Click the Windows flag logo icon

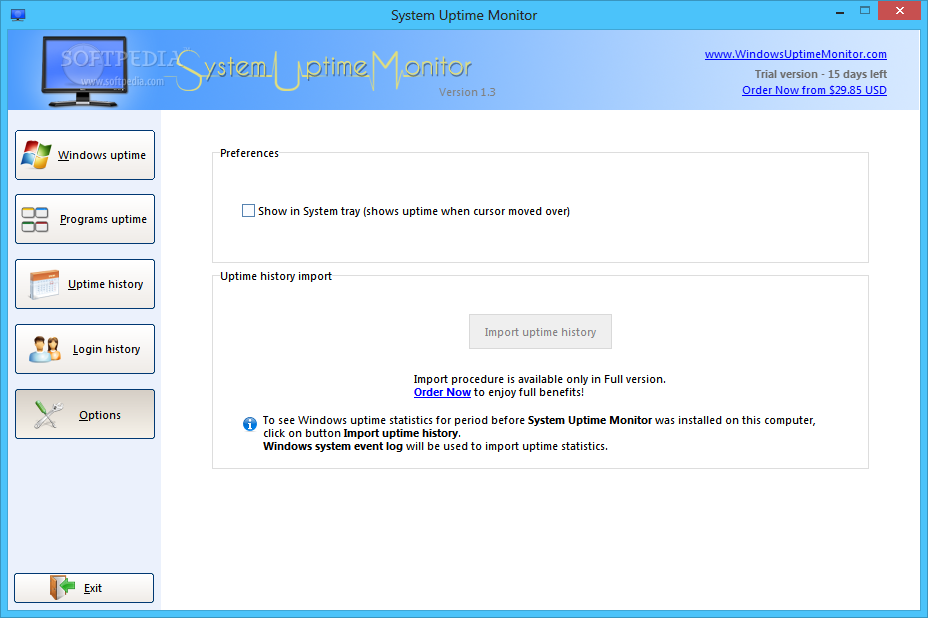(36, 155)
